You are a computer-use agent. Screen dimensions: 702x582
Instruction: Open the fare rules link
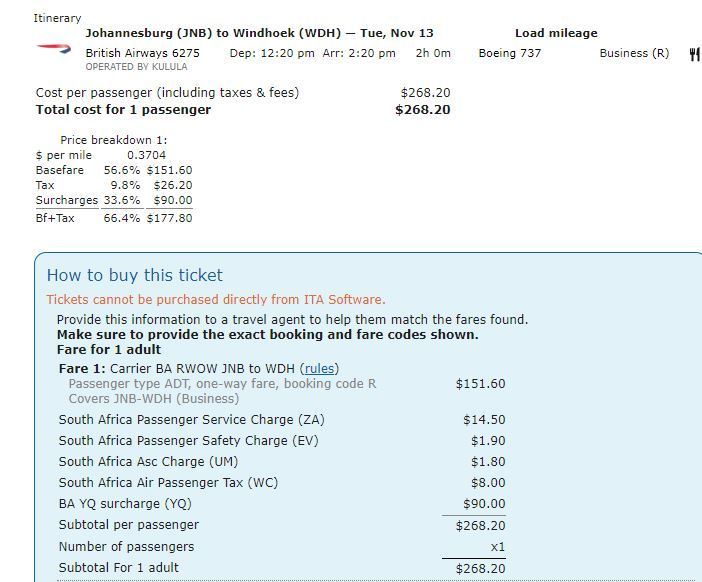coord(319,368)
